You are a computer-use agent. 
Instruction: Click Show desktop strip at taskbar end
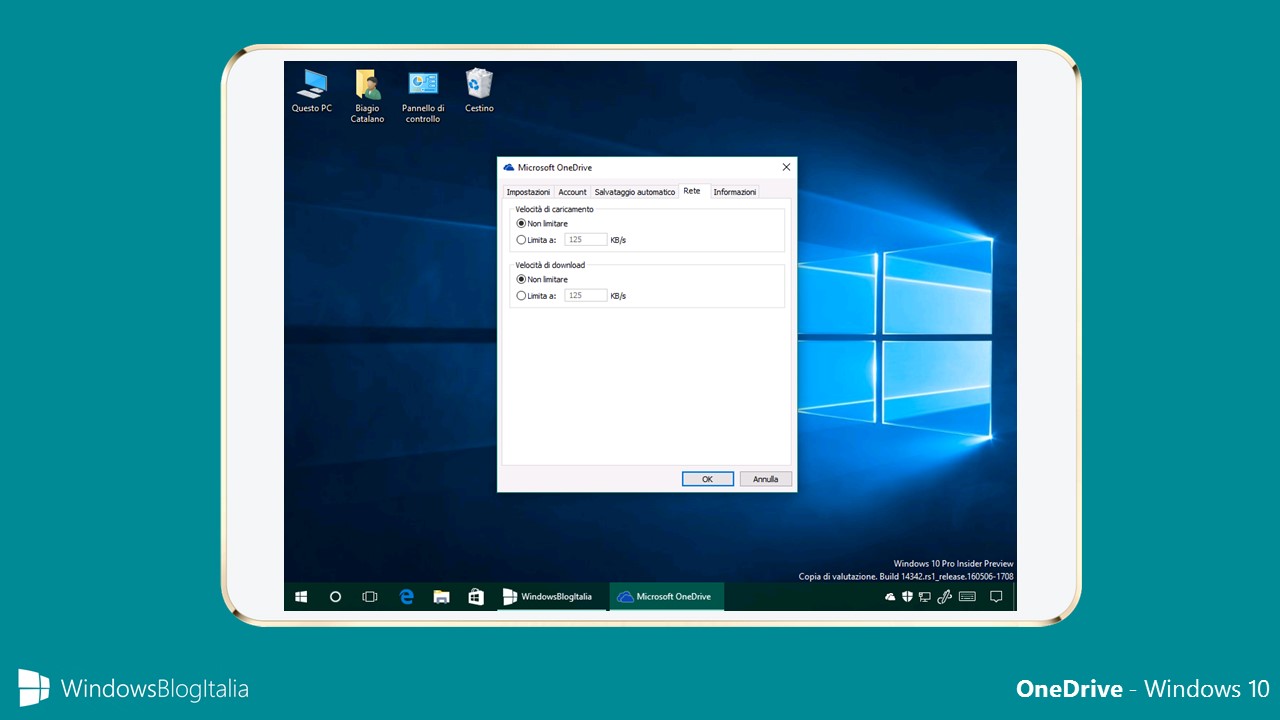[1014, 597]
